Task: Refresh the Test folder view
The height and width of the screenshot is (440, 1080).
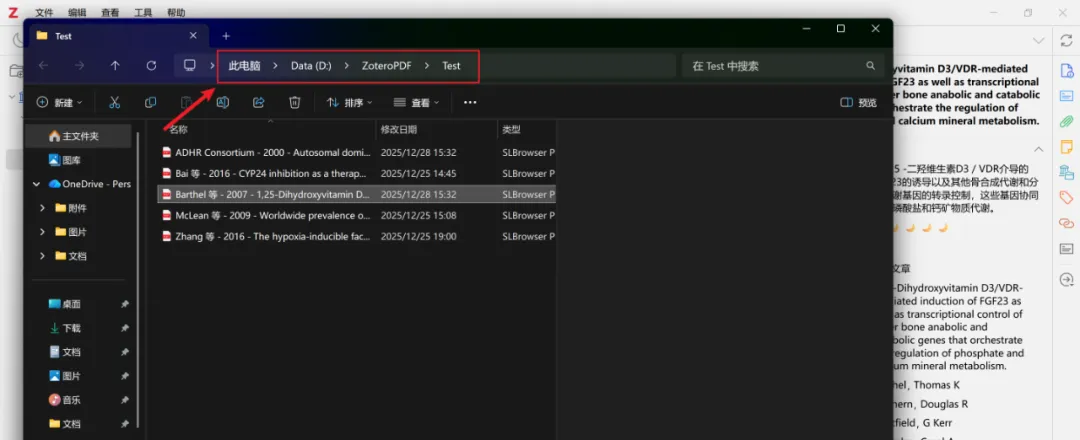Action: tap(152, 65)
